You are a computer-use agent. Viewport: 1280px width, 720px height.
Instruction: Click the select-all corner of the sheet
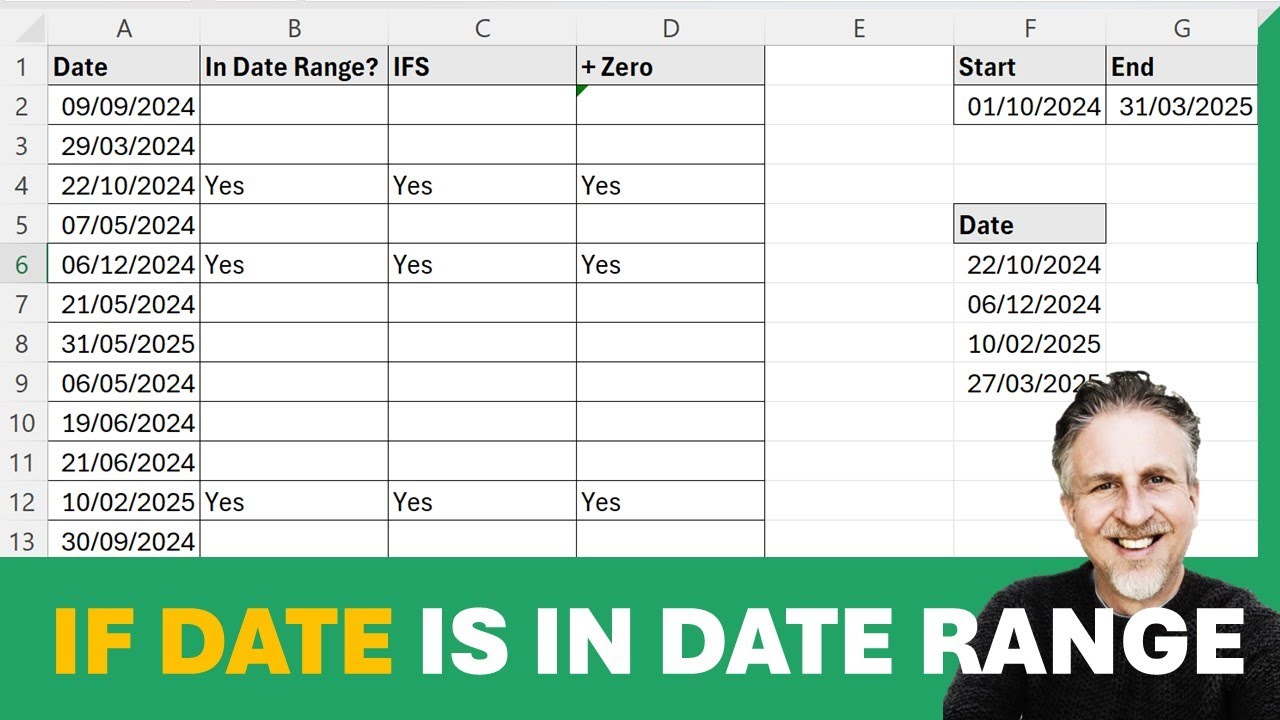(x=23, y=29)
